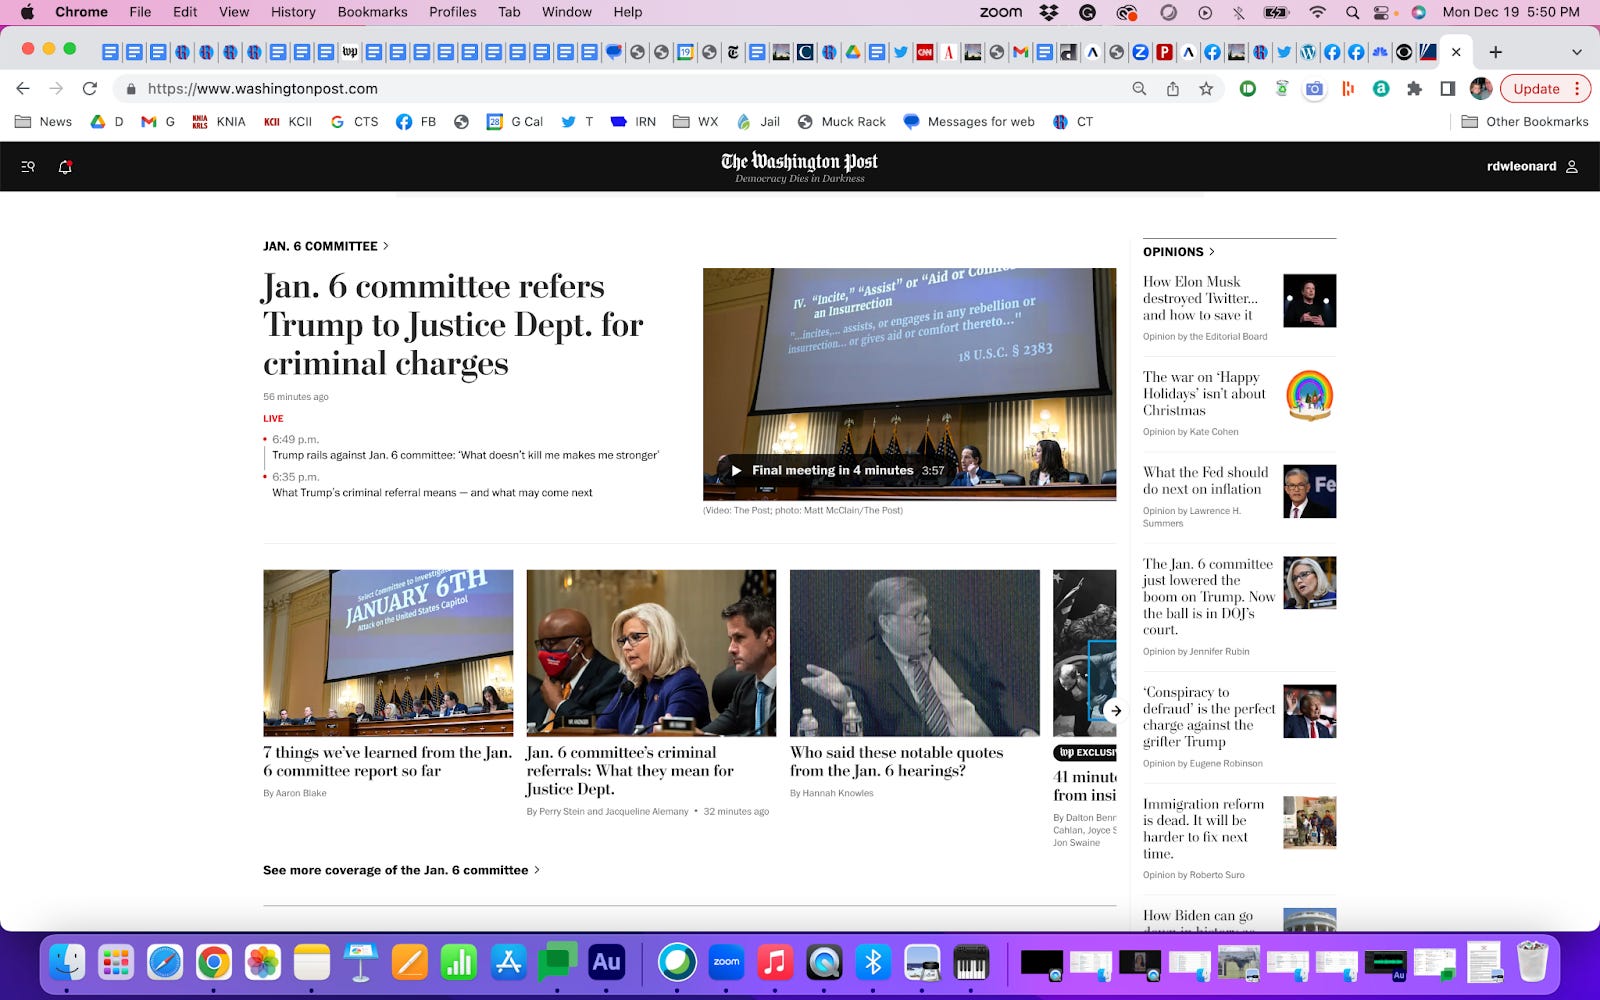Open the File menu
The width and height of the screenshot is (1600, 1000).
tap(140, 12)
